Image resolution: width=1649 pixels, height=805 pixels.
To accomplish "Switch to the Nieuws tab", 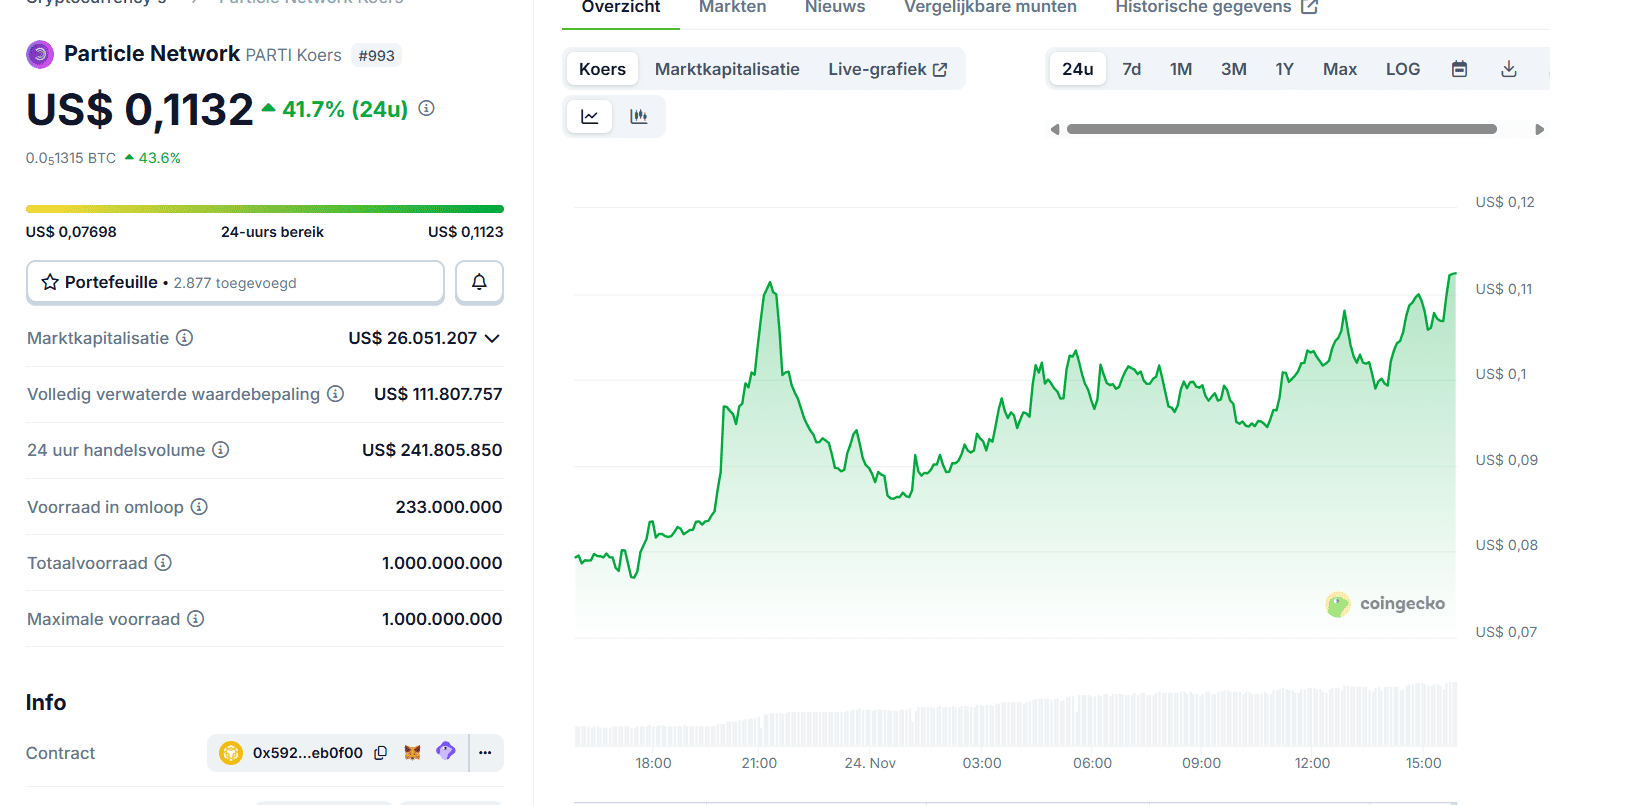I will tap(835, 8).
